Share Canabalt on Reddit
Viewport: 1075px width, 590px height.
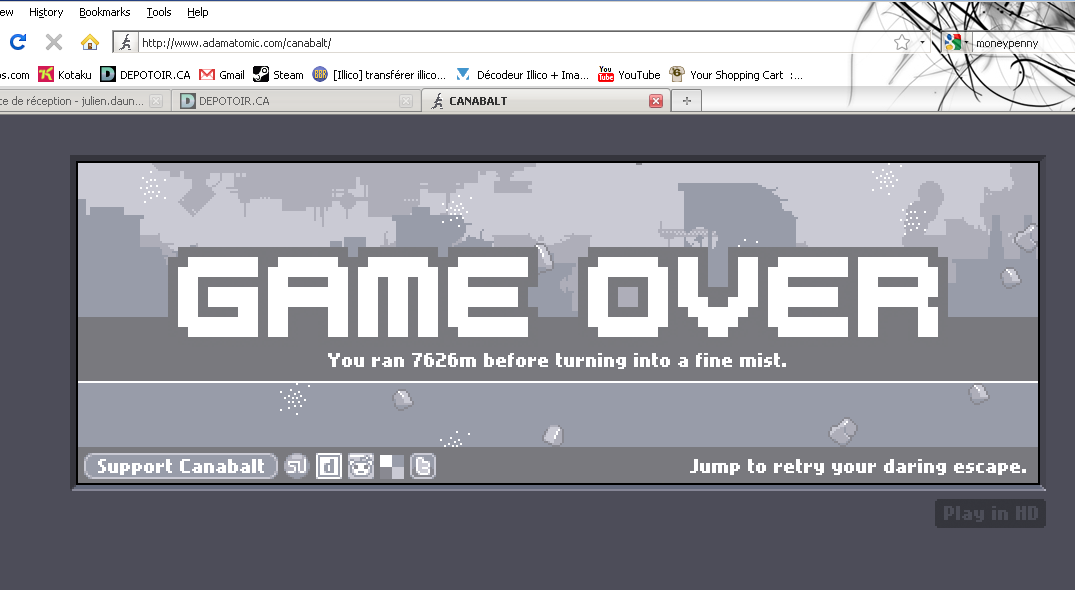coord(361,466)
